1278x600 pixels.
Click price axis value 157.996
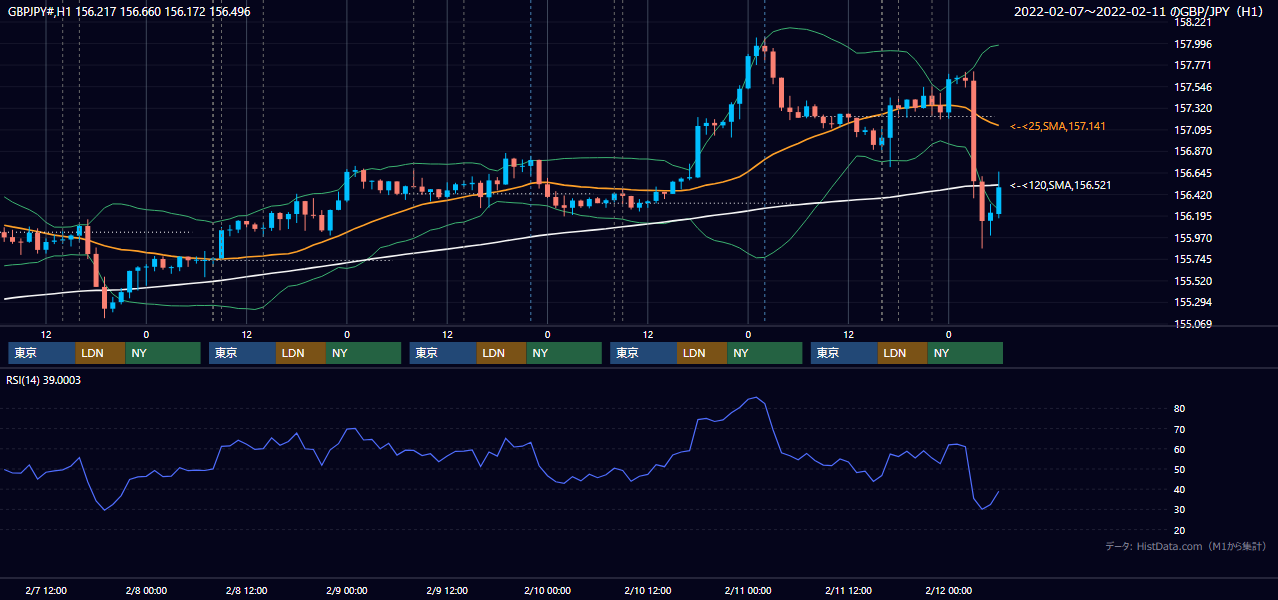pyautogui.click(x=1193, y=44)
